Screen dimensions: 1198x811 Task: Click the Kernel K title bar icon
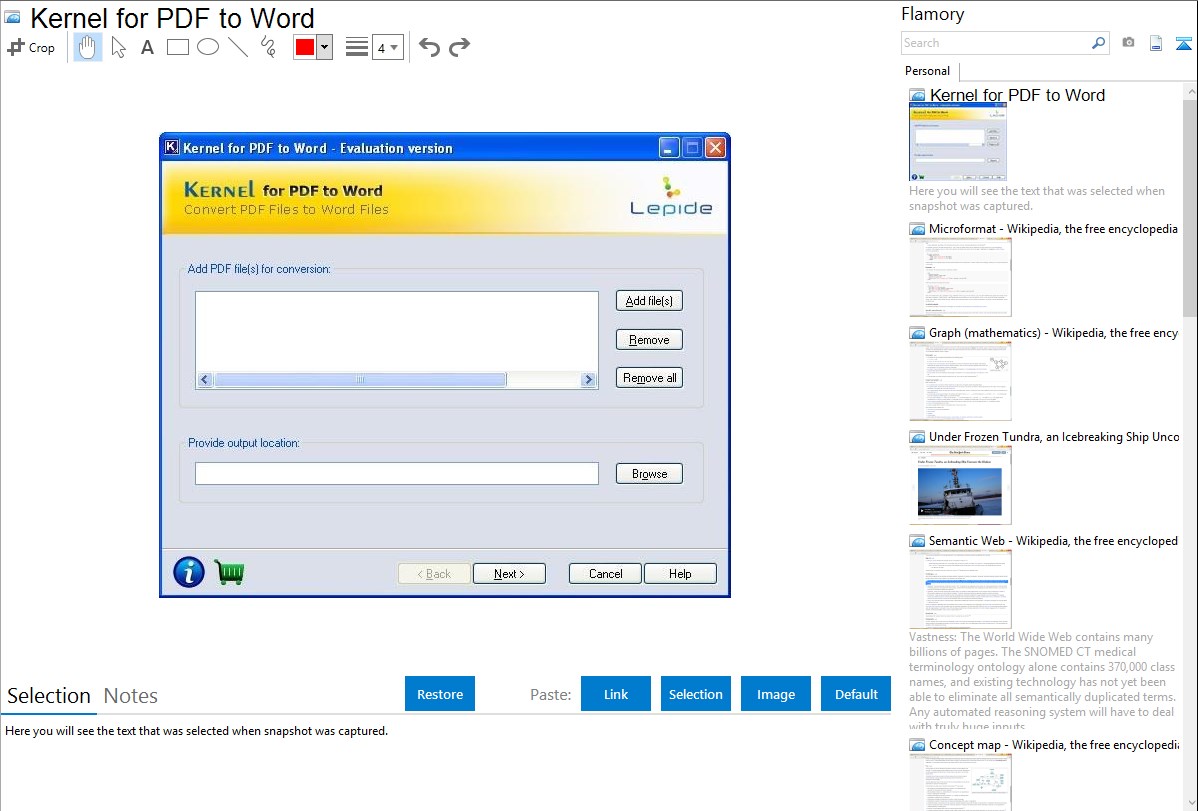(x=172, y=148)
